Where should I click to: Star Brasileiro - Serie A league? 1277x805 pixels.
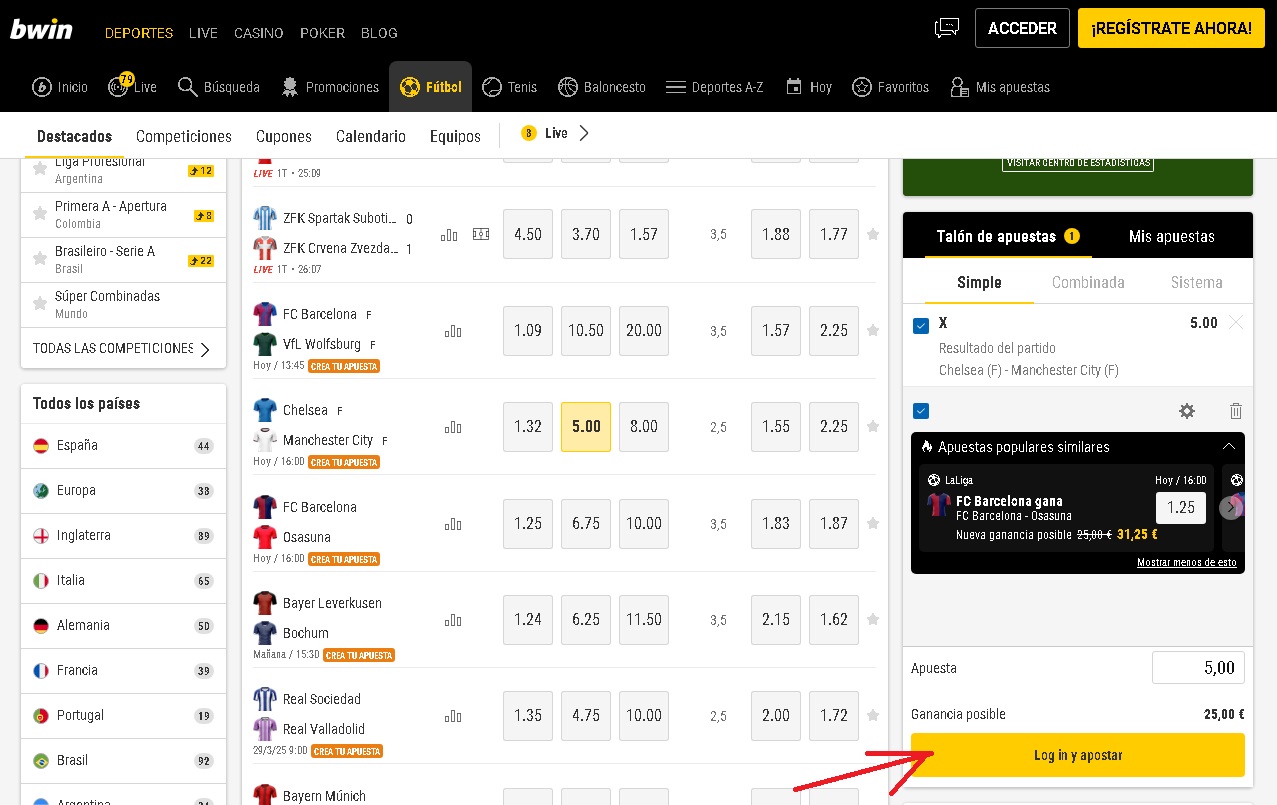[x=40, y=259]
